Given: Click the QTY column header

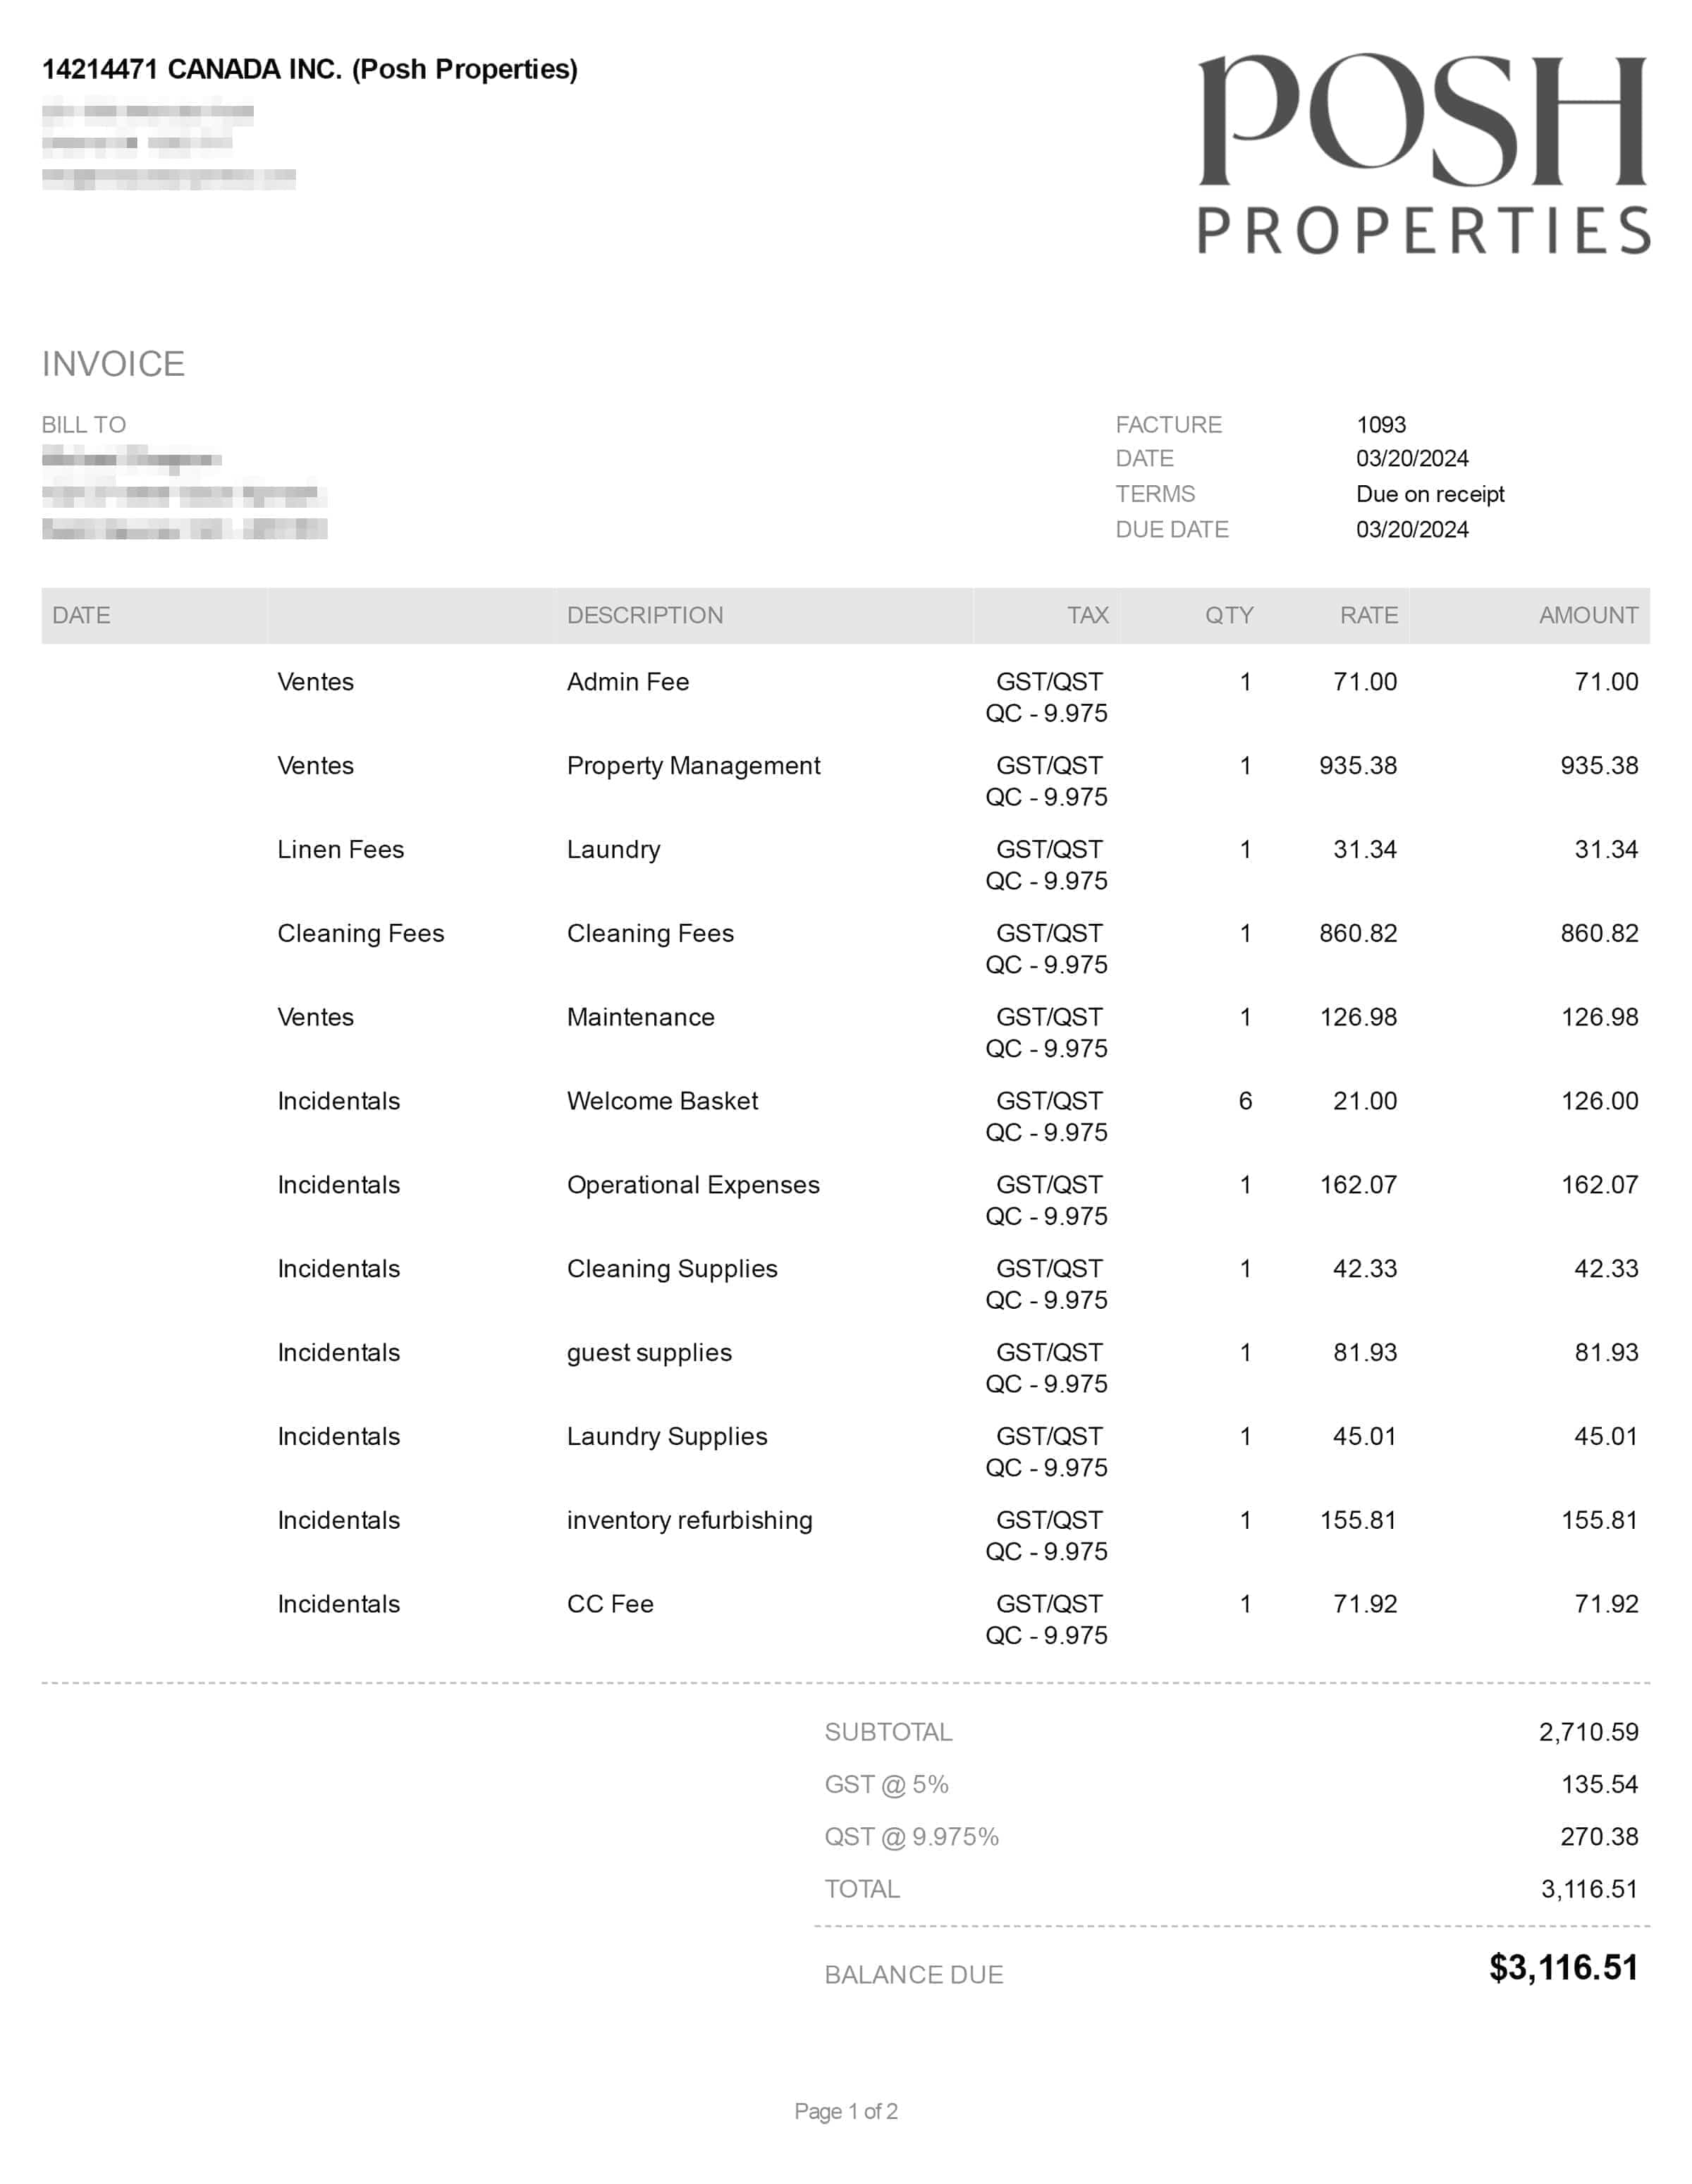Looking at the screenshot, I should [x=1228, y=615].
